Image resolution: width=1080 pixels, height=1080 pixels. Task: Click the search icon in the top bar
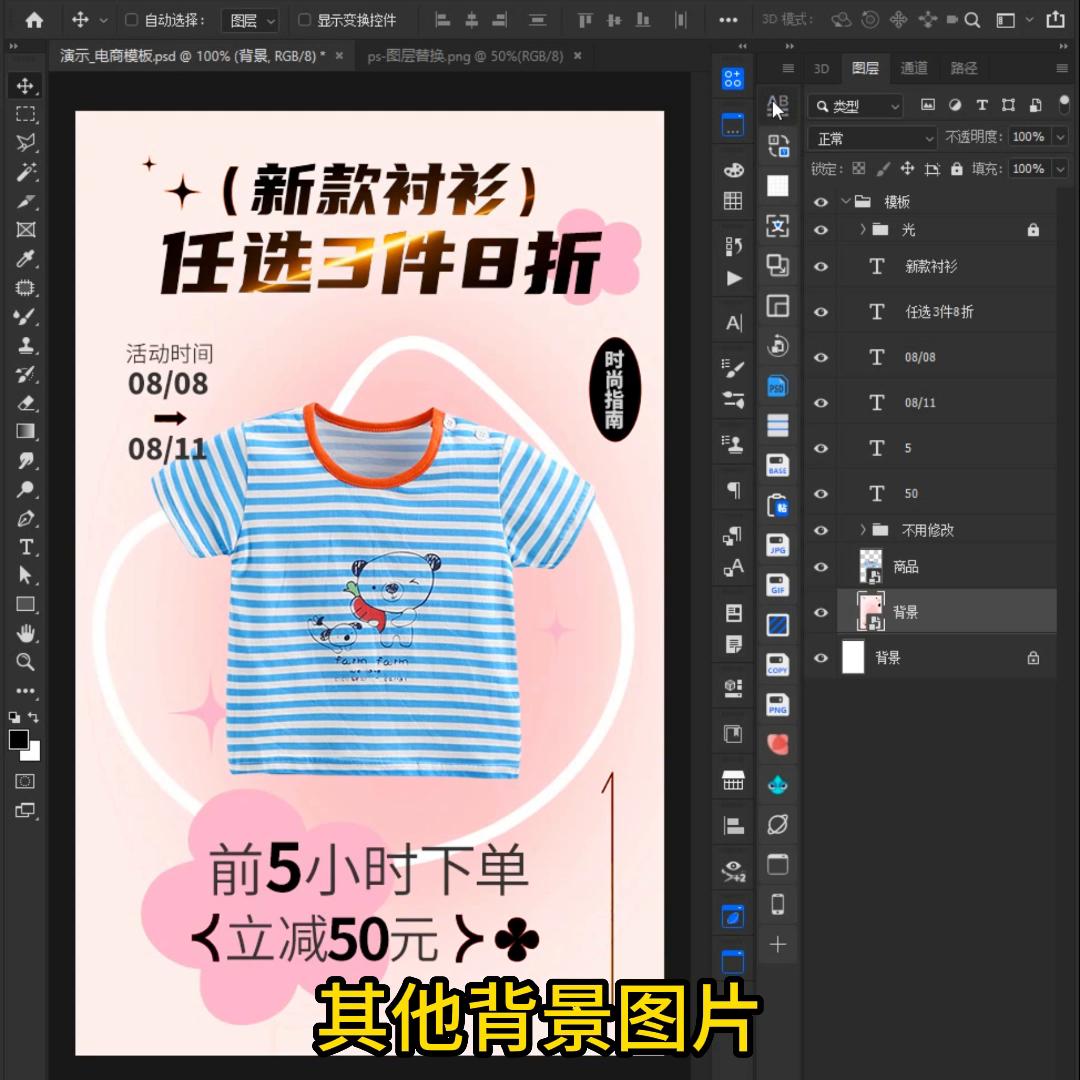(x=971, y=19)
